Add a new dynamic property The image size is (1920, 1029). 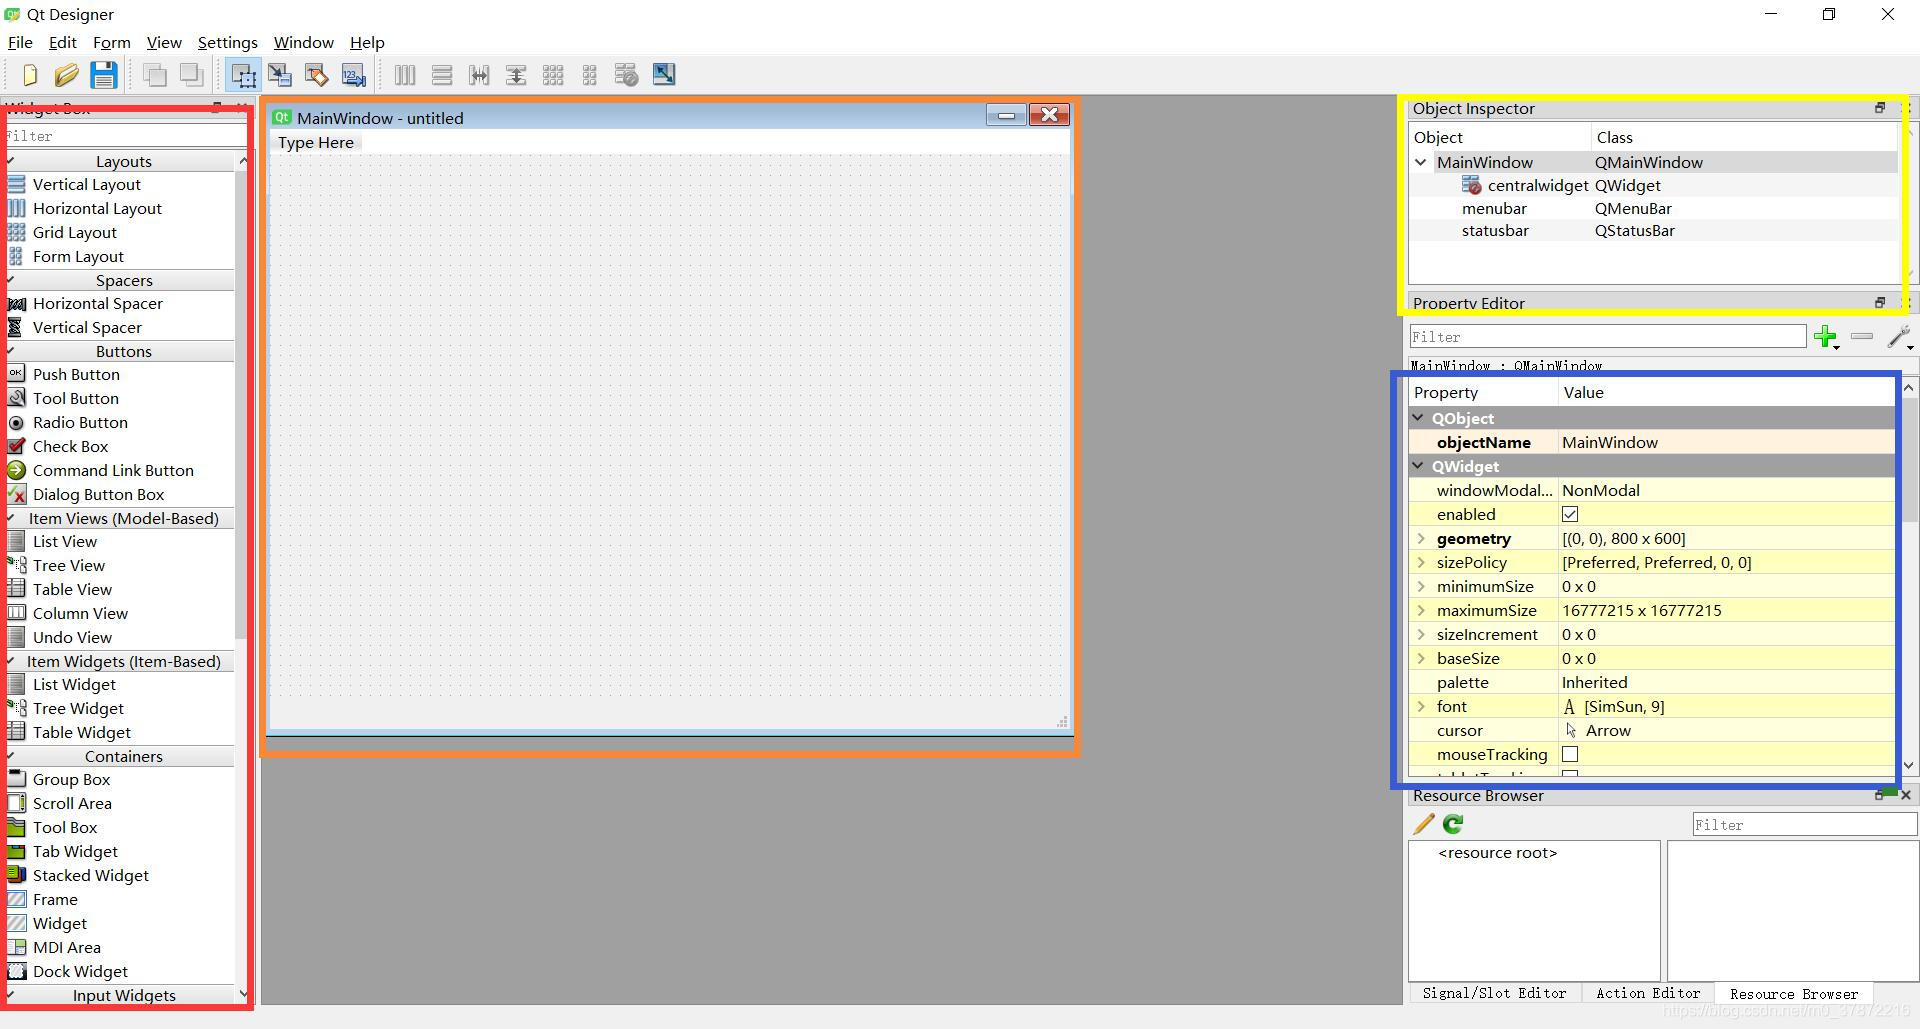(1827, 337)
